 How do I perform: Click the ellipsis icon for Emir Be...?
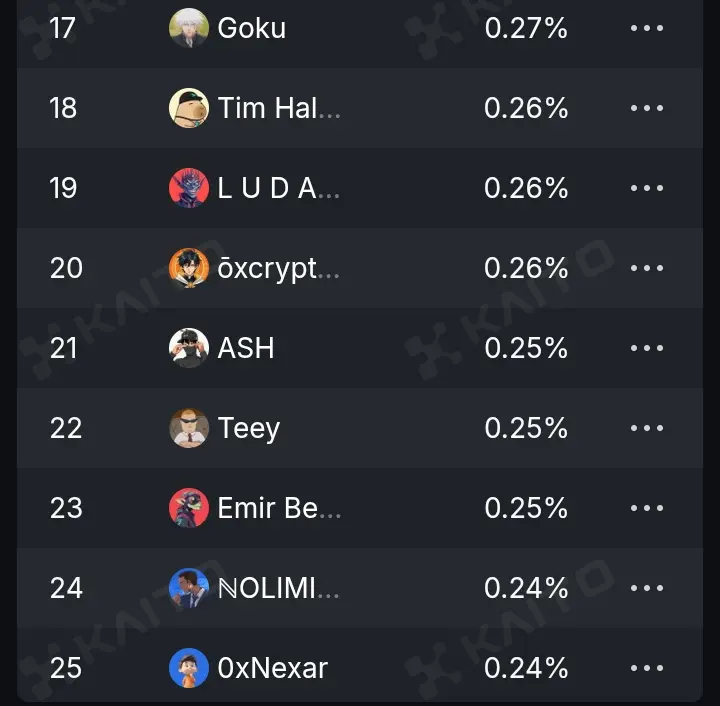click(647, 508)
